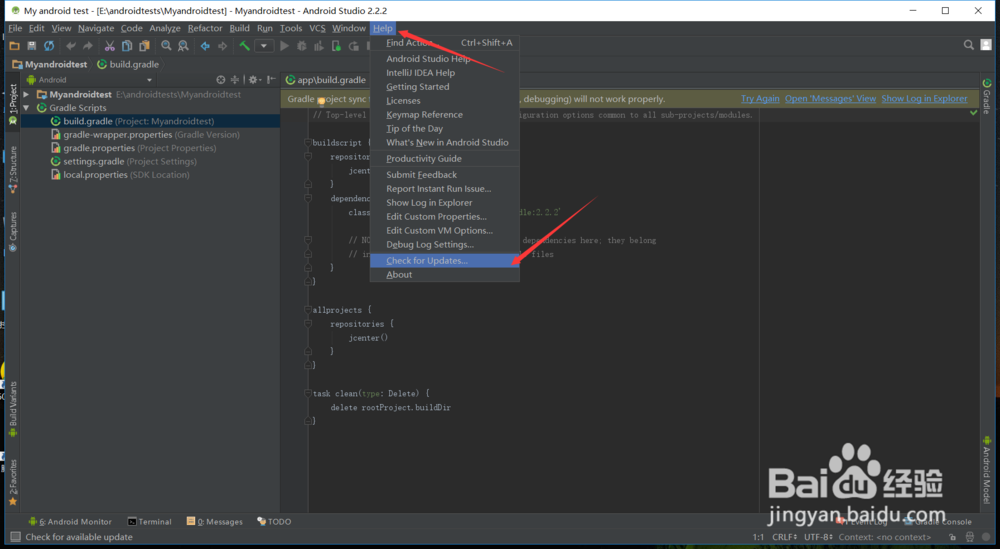Click the Hide project panel icon
This screenshot has height=549, width=1000.
coord(271,80)
